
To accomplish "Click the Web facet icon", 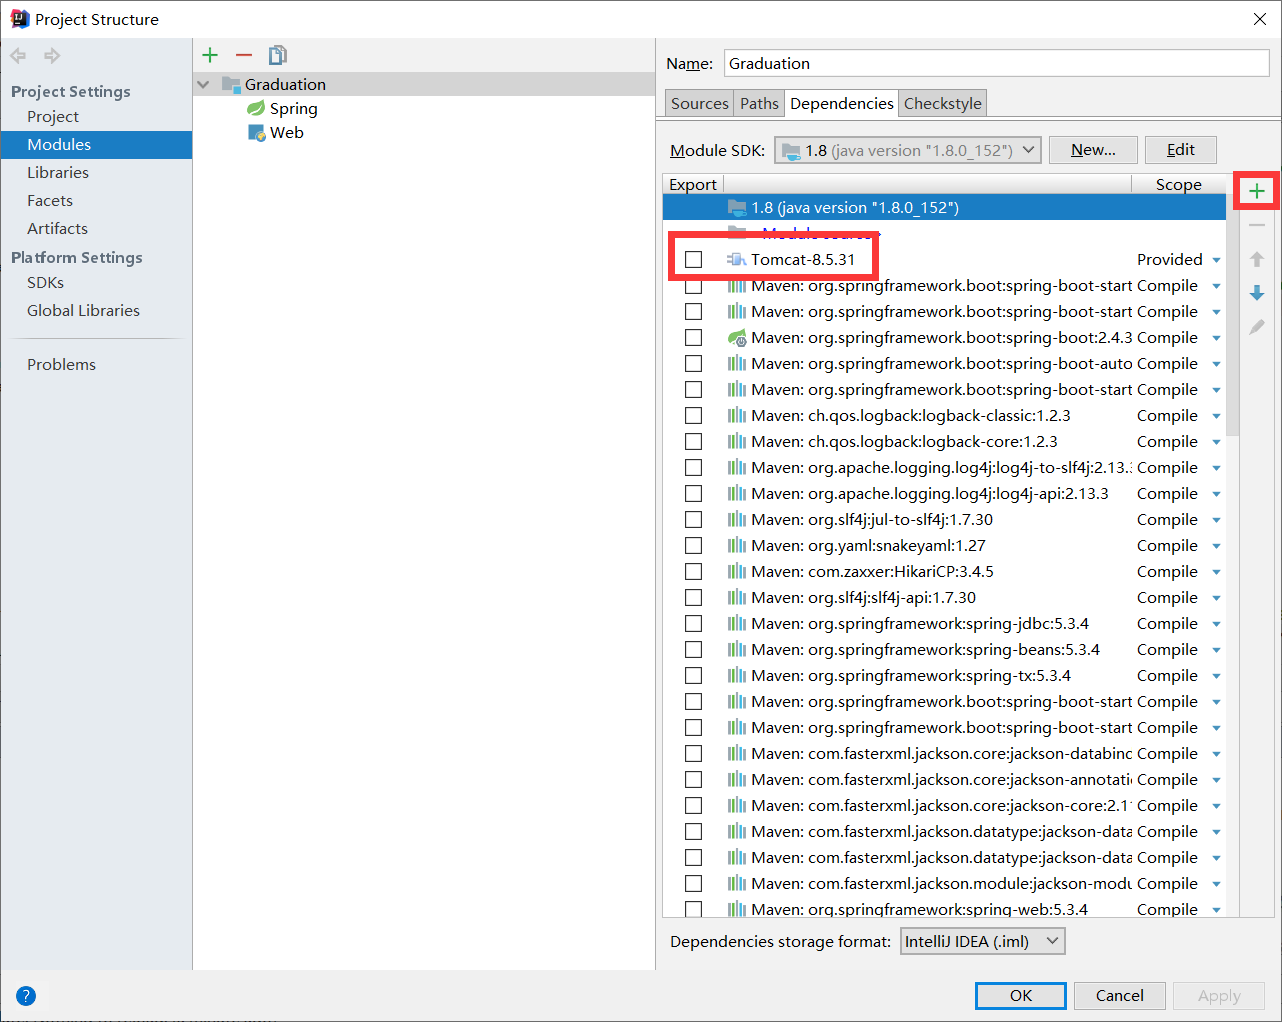I will [x=257, y=132].
